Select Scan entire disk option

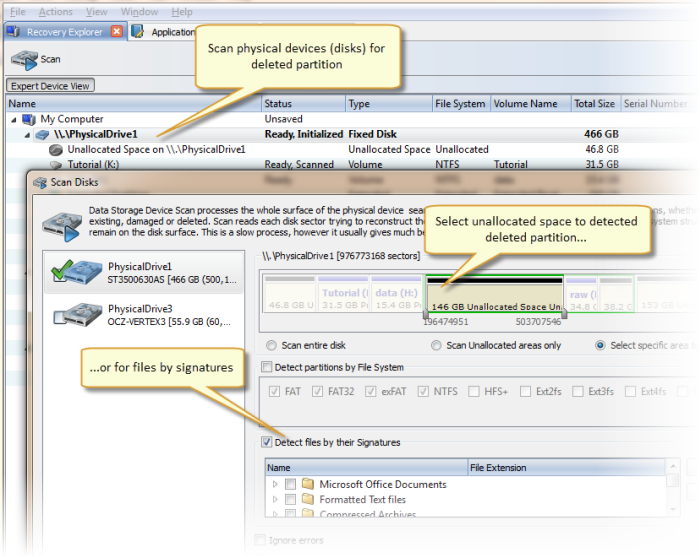click(271, 345)
